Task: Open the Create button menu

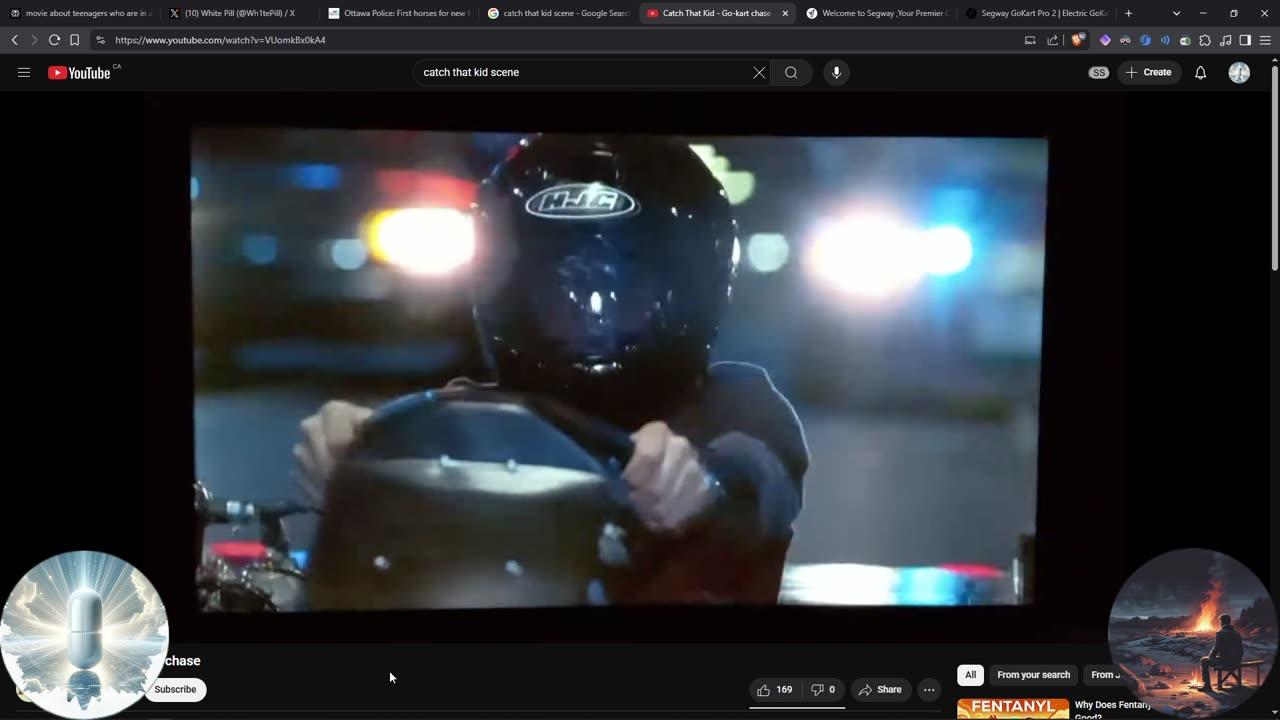Action: (1148, 72)
